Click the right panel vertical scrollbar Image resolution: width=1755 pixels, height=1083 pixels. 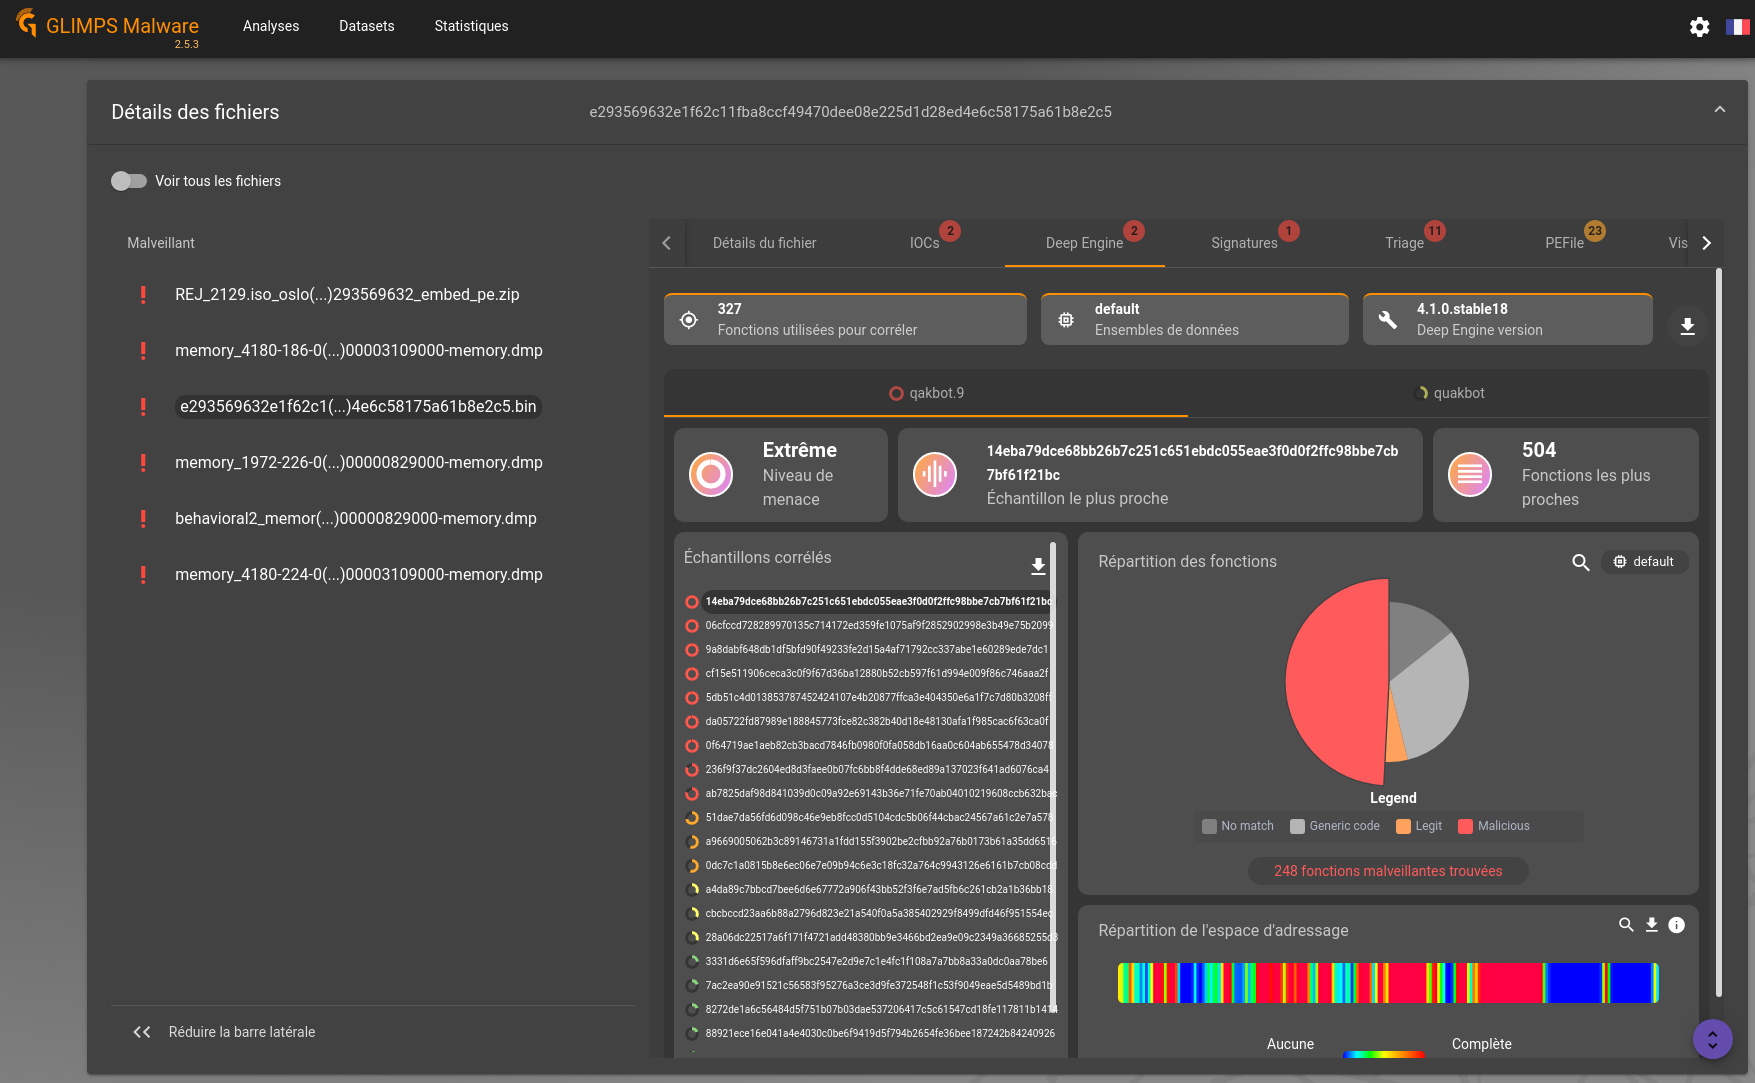pyautogui.click(x=1719, y=632)
